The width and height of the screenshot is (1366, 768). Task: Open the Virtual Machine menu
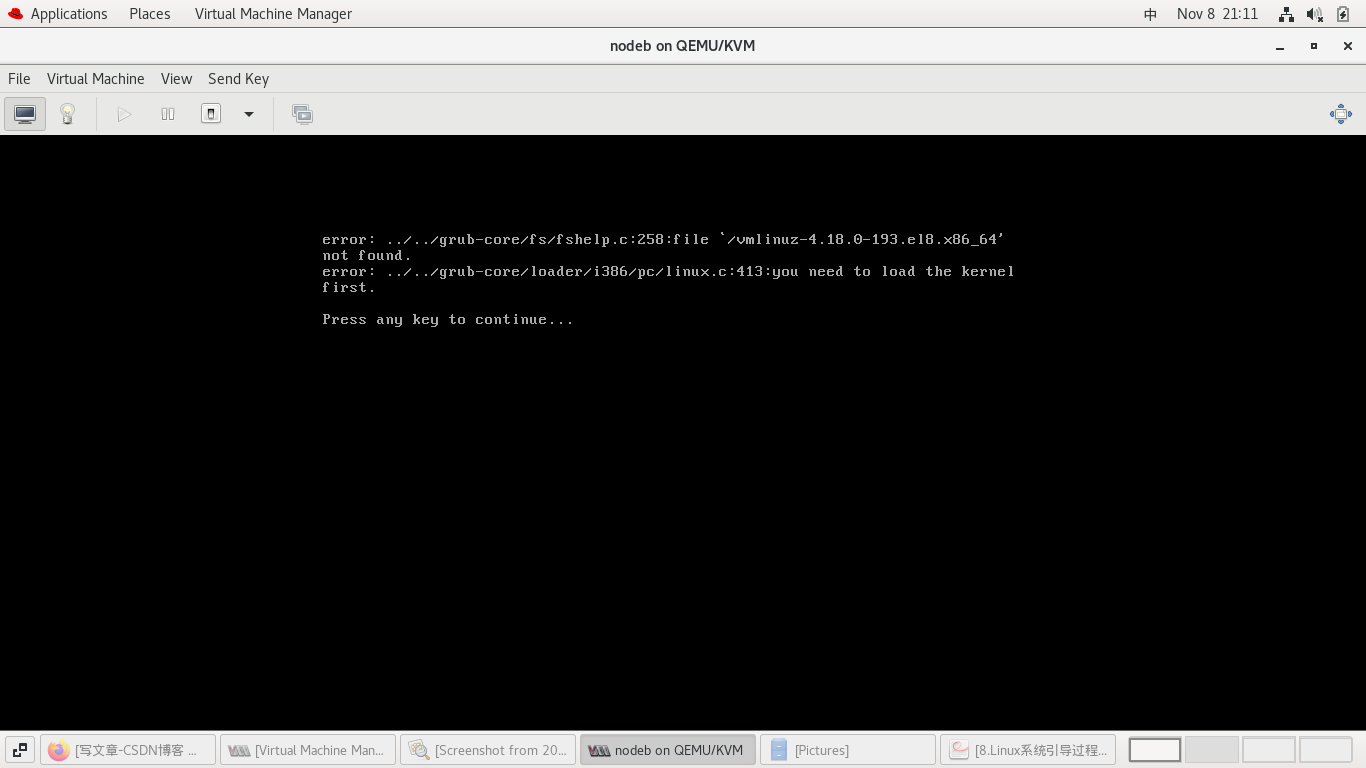click(95, 78)
